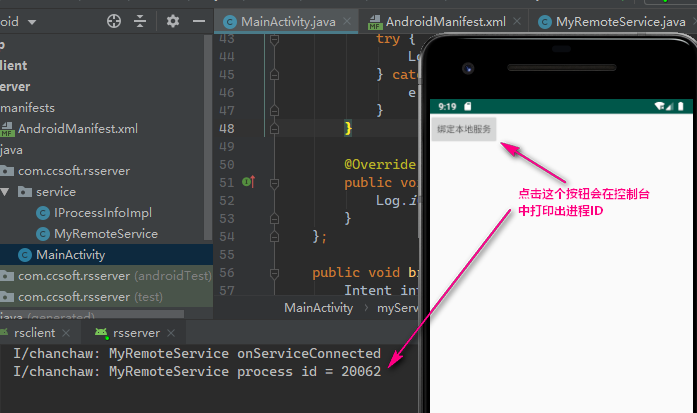Close the AndroidManifest.xml tab
Viewport: 697px width, 413px height.
[x=517, y=21]
